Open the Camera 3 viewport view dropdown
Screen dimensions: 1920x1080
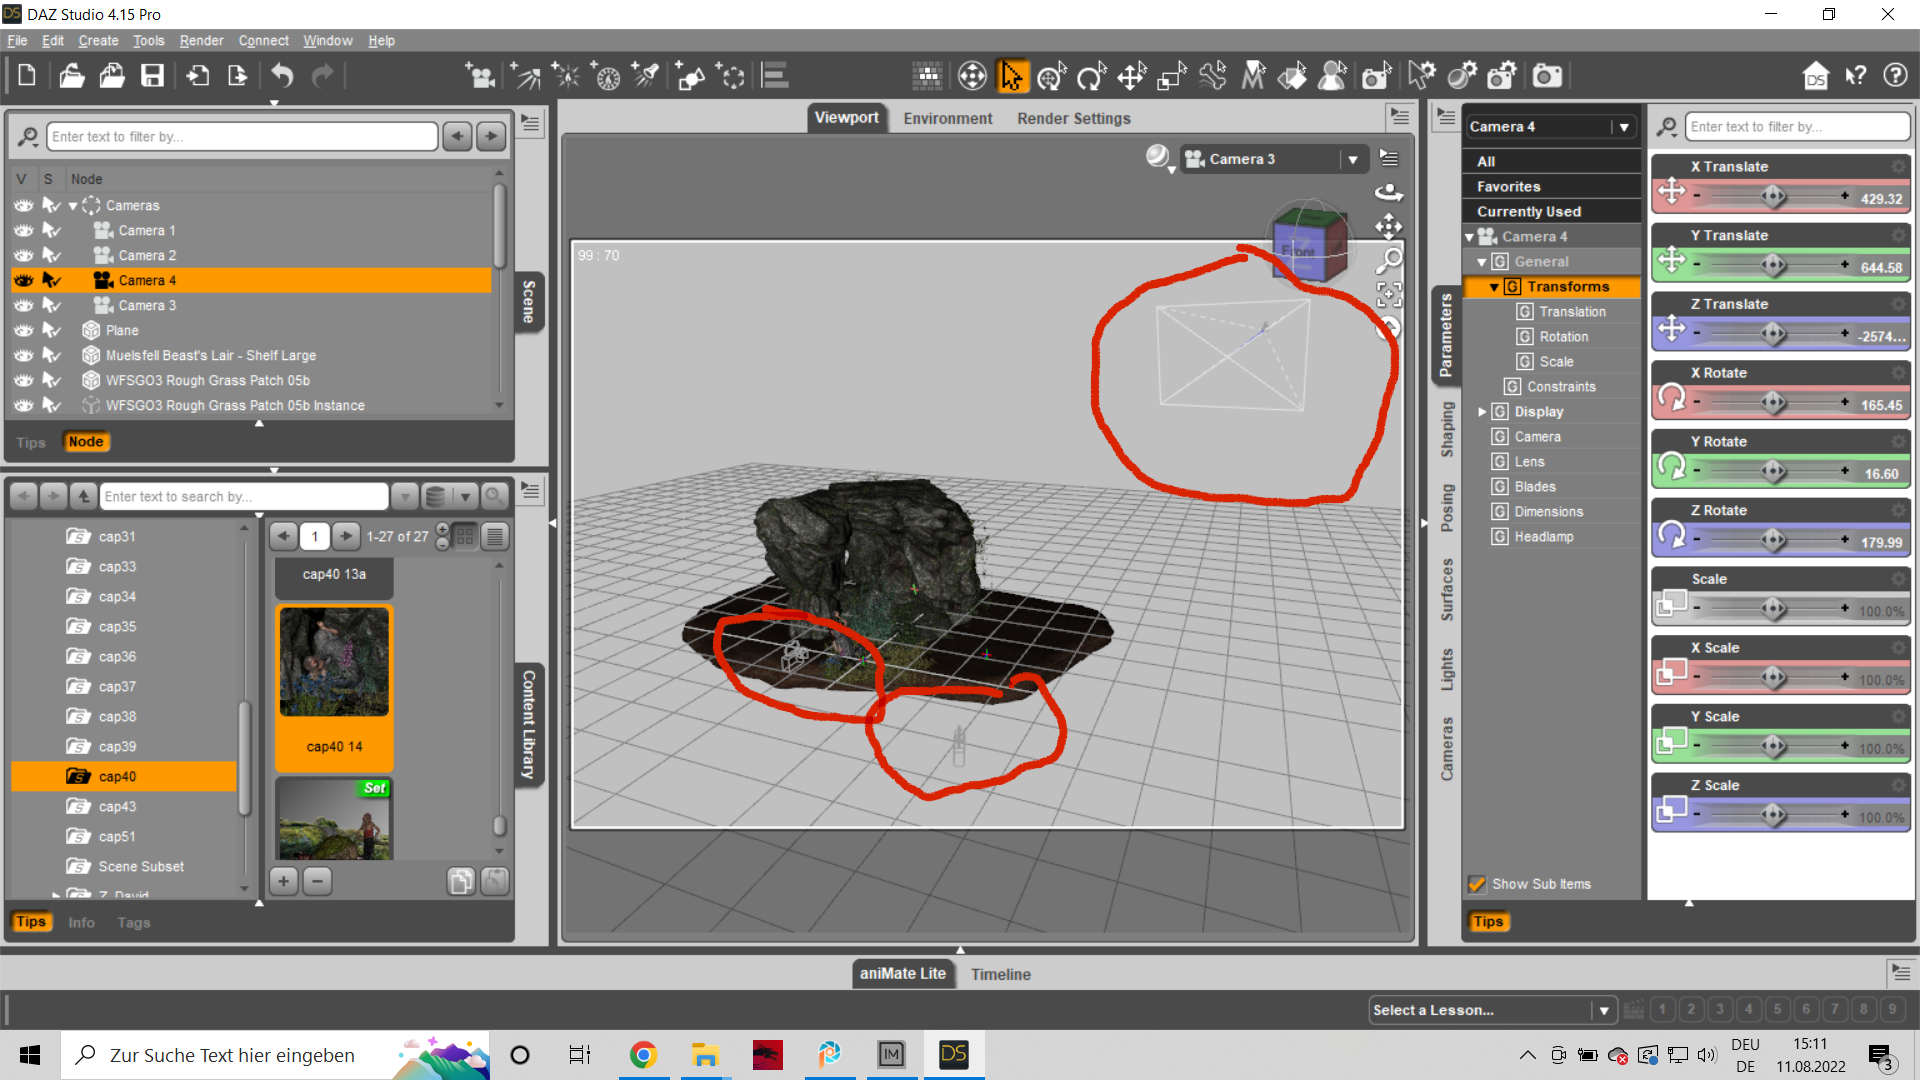pos(1352,159)
